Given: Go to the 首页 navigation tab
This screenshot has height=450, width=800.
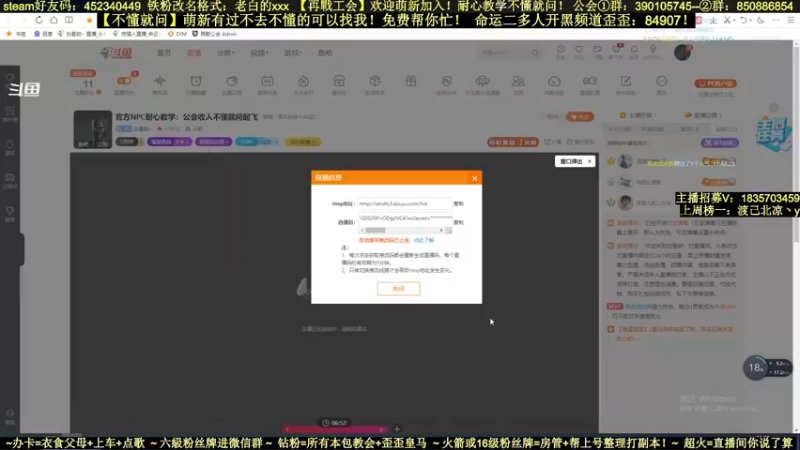Looking at the screenshot, I should pos(164,53).
